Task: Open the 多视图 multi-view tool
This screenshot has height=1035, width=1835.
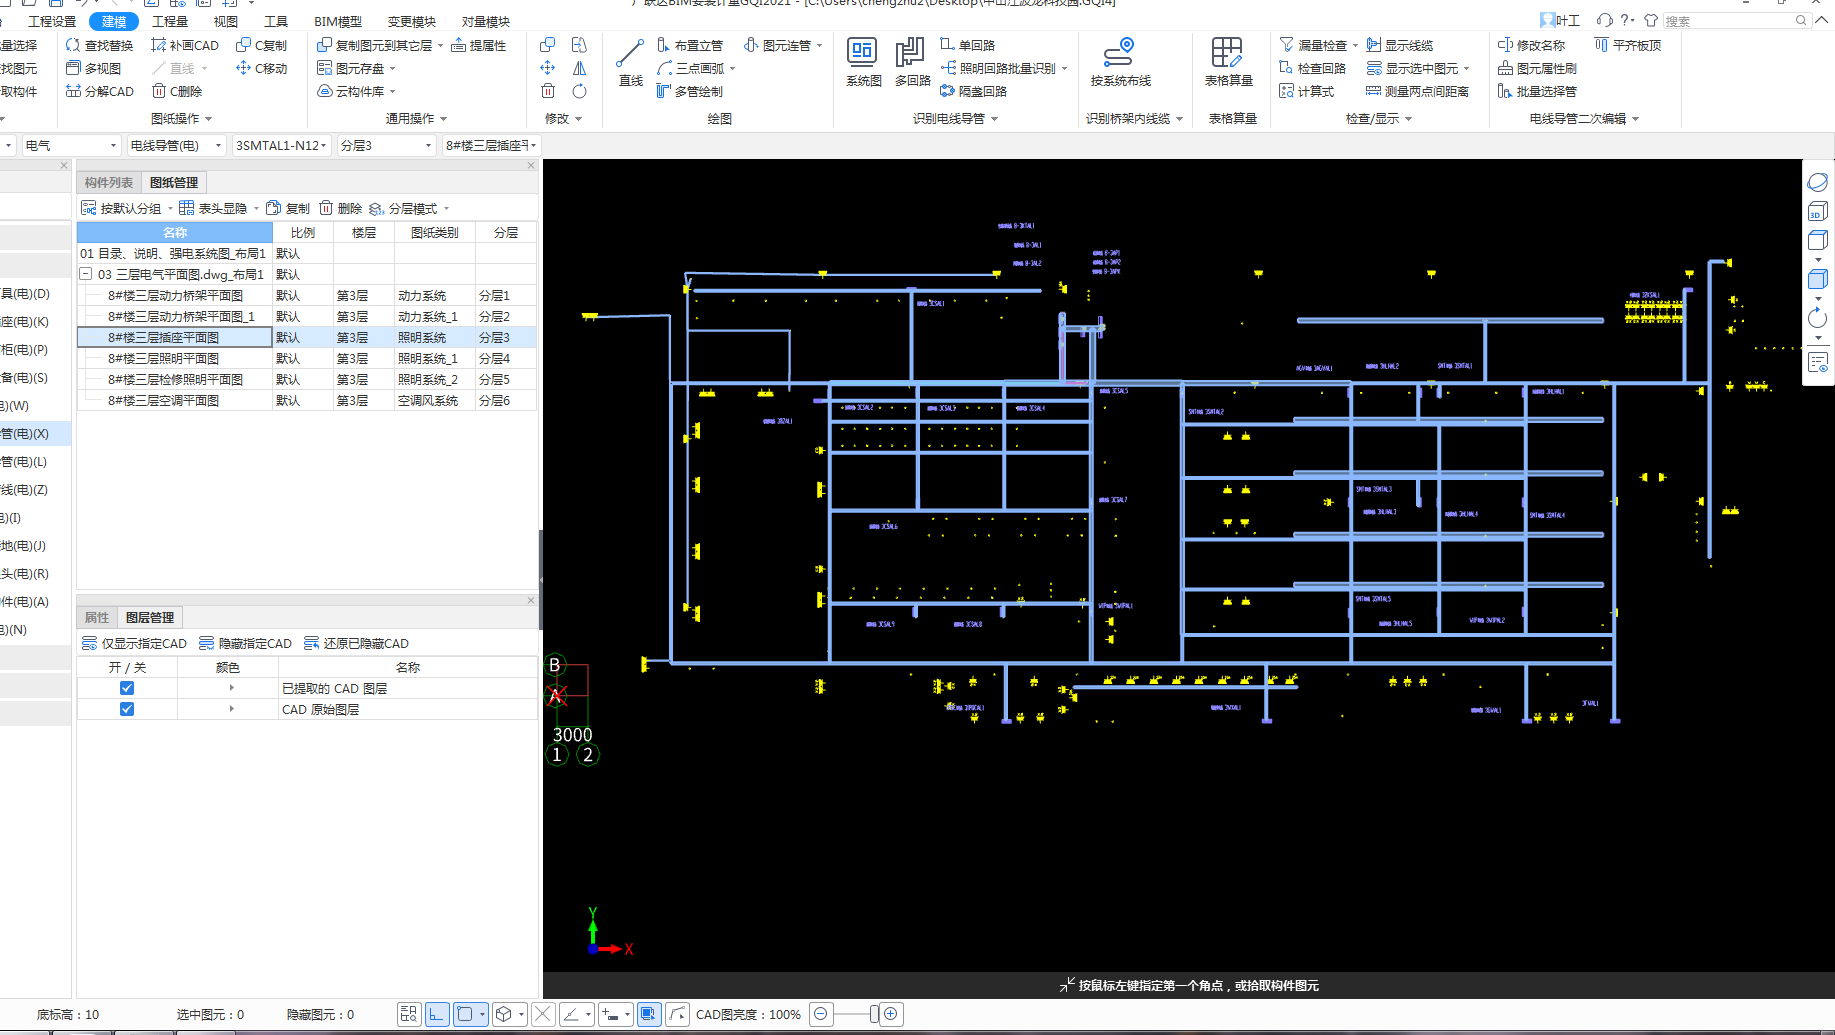Action: [x=93, y=68]
